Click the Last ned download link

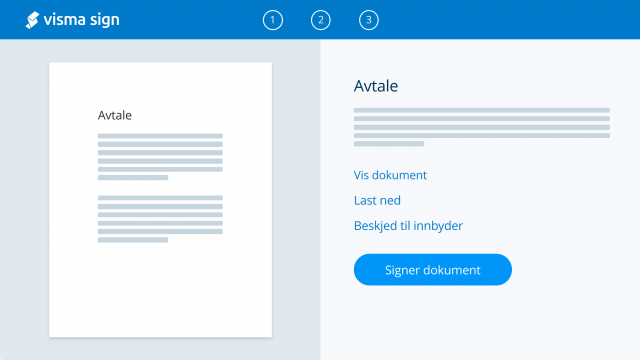tap(377, 200)
